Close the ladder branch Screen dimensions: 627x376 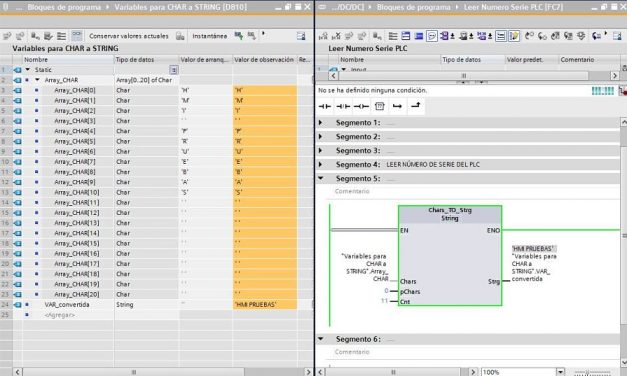[x=415, y=105]
